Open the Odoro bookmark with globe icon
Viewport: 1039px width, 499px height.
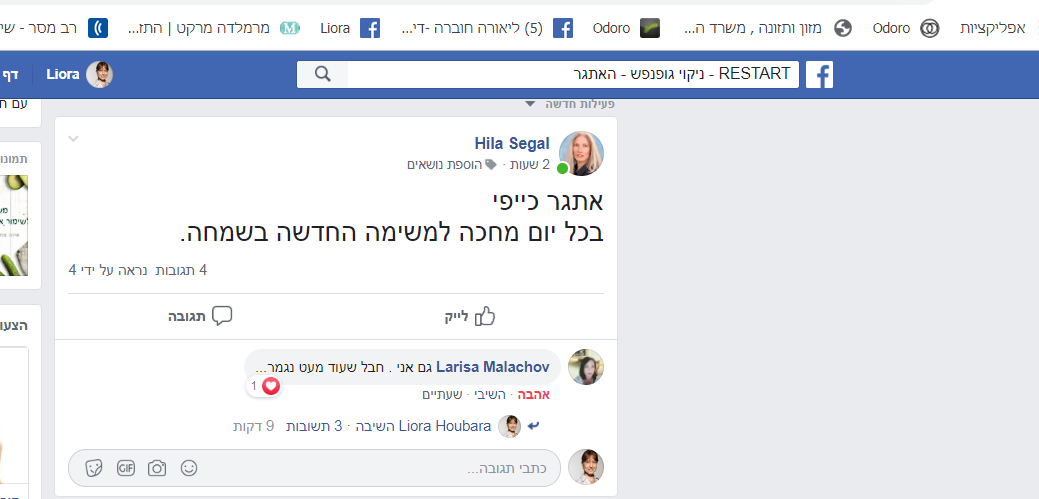tap(906, 28)
